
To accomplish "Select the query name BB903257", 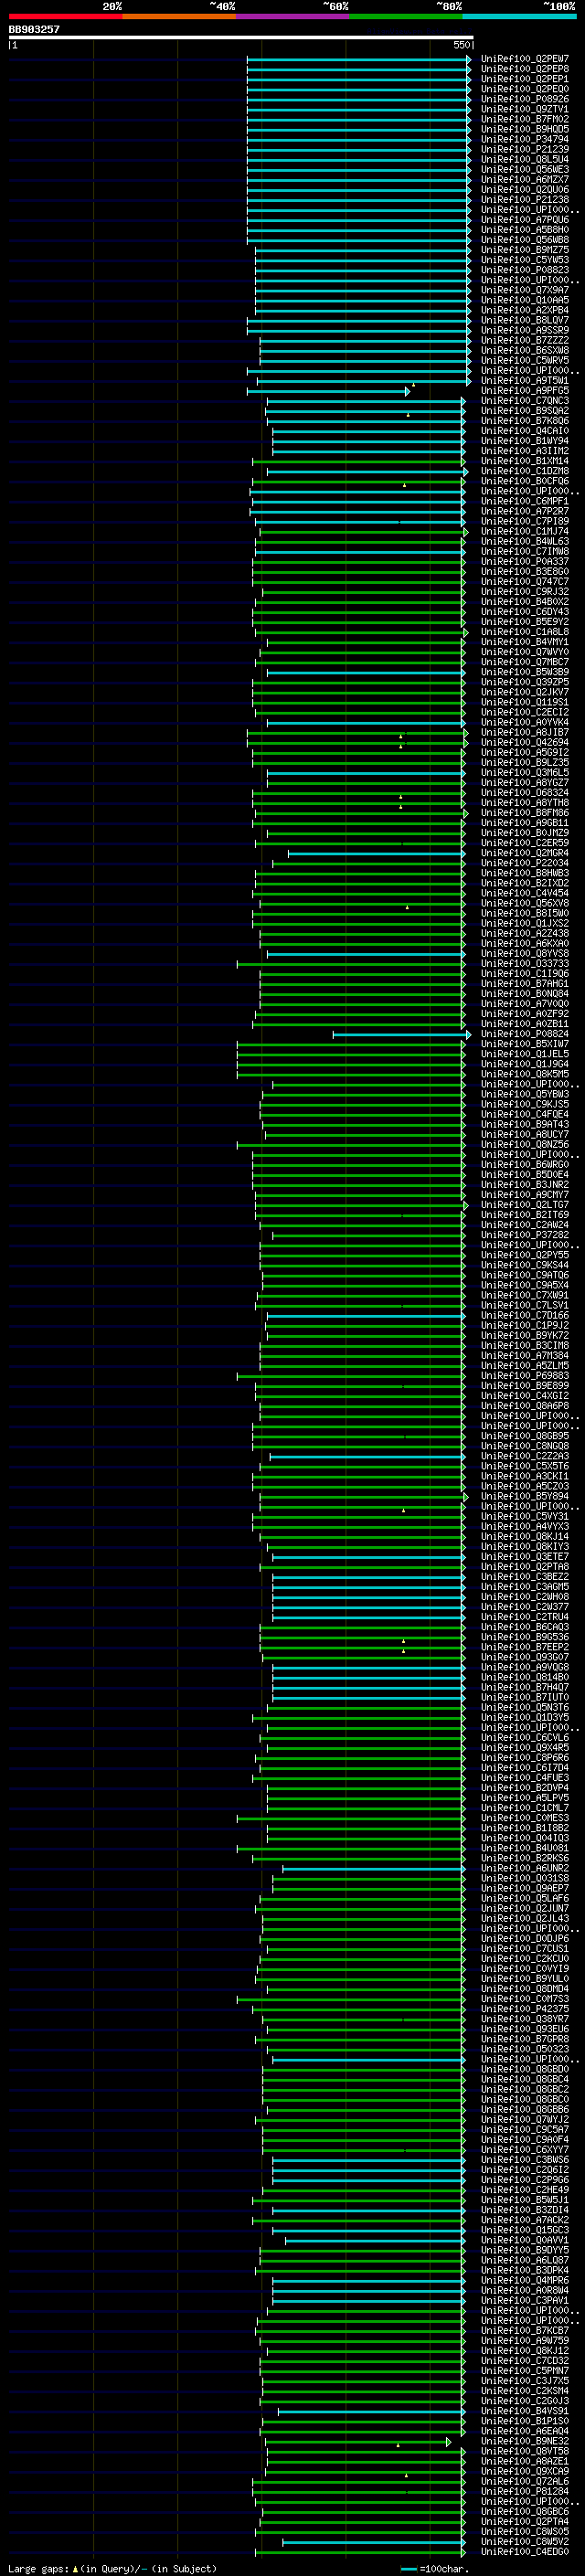I will point(34,29).
